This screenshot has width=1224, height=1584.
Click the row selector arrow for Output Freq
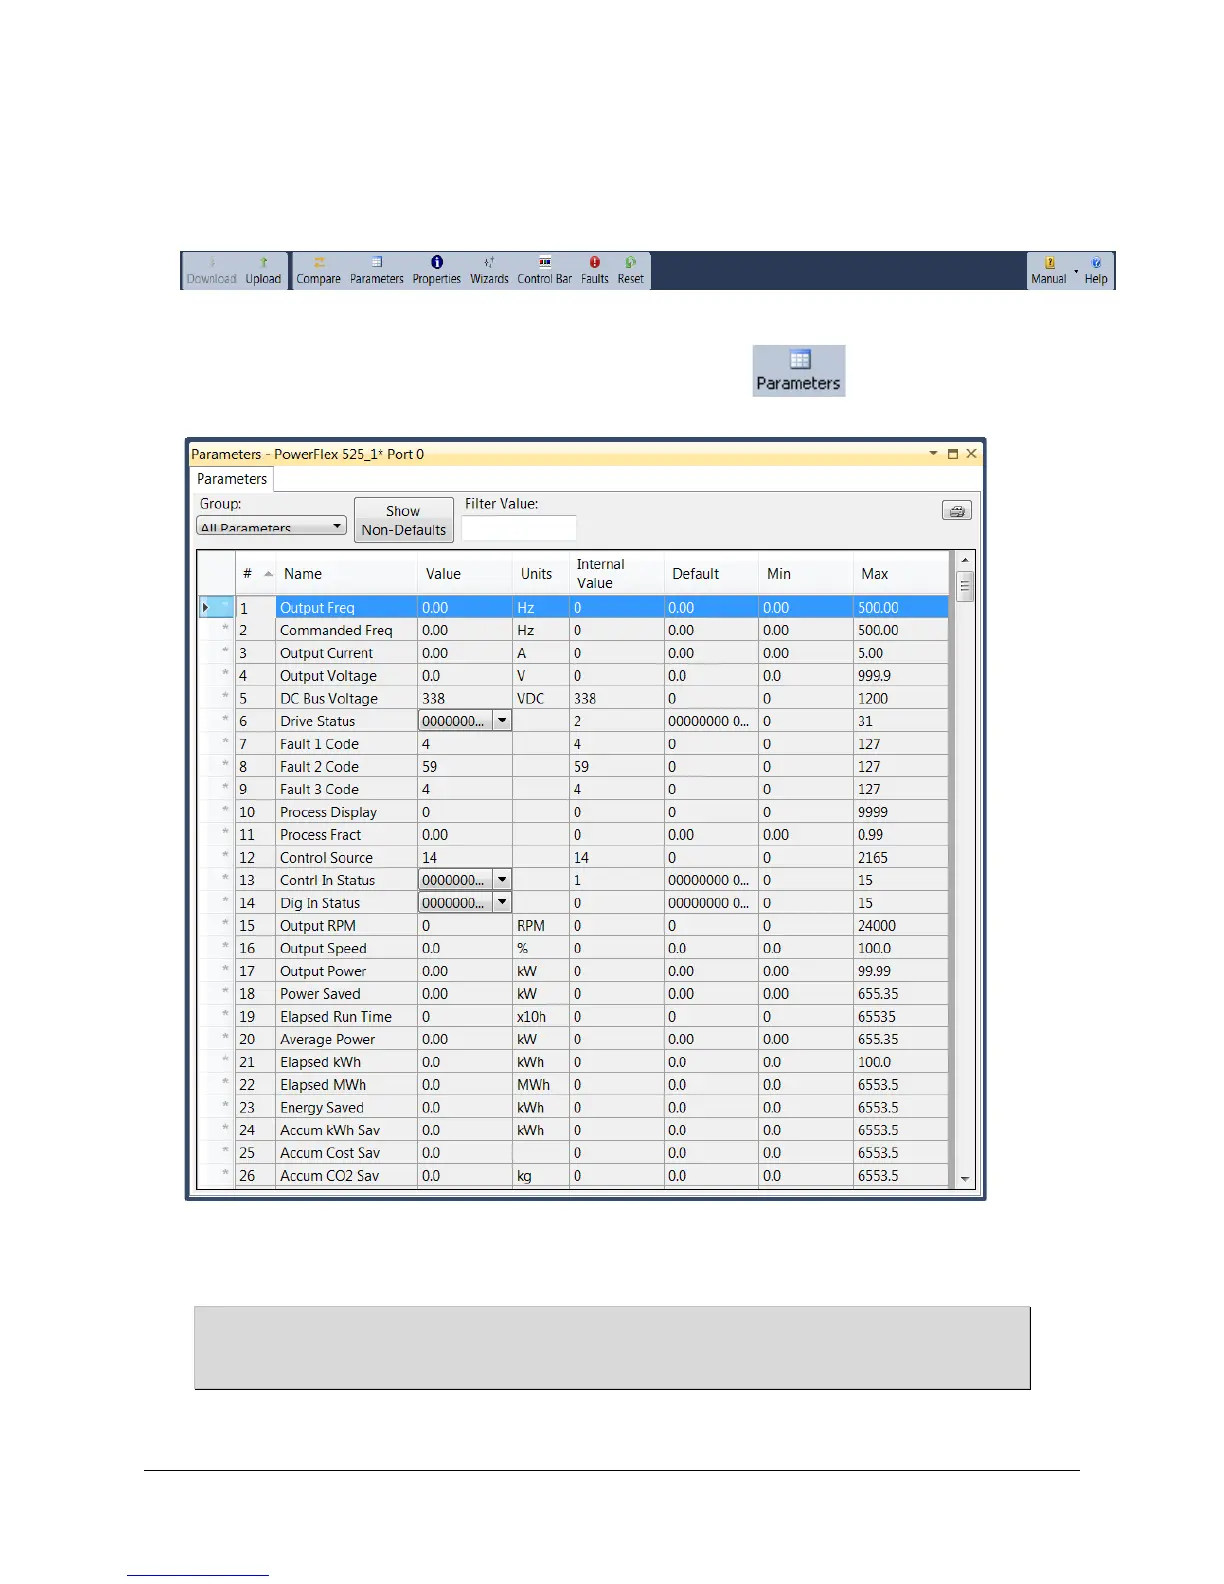pos(205,608)
